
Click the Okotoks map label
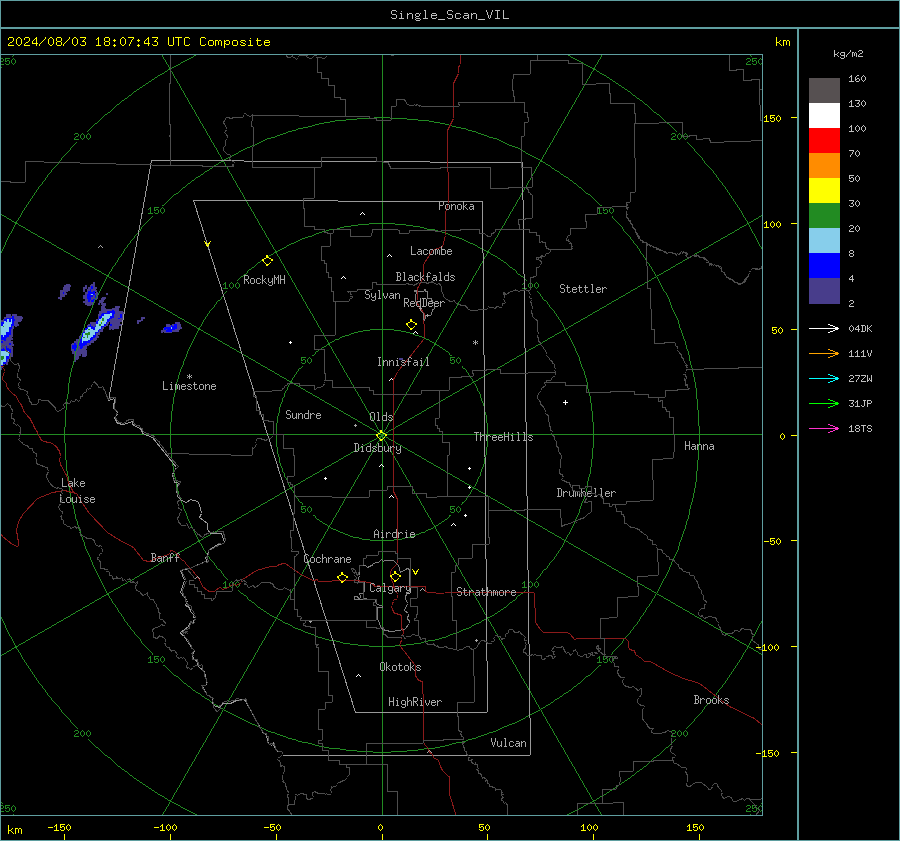point(400,667)
